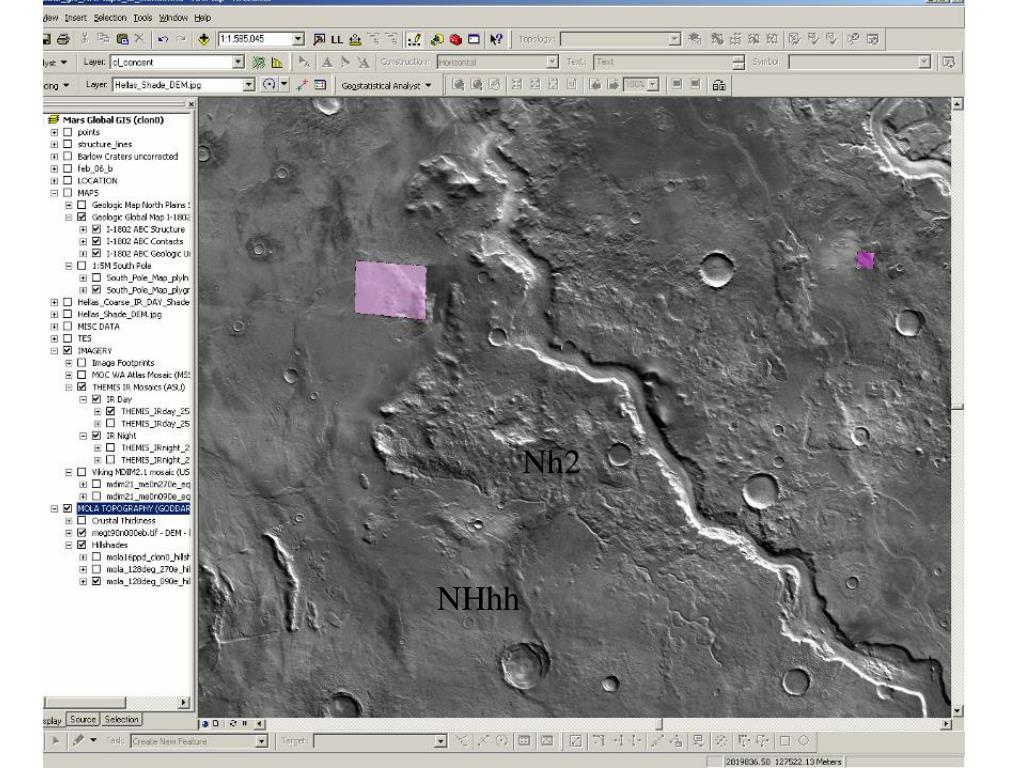Viewport: 1024px width, 768px height.
Task: Click the yellow histogram icon
Action: [x=278, y=63]
